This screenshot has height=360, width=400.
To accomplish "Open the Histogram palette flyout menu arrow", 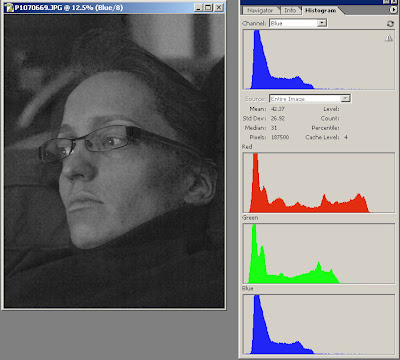I will pos(393,10).
